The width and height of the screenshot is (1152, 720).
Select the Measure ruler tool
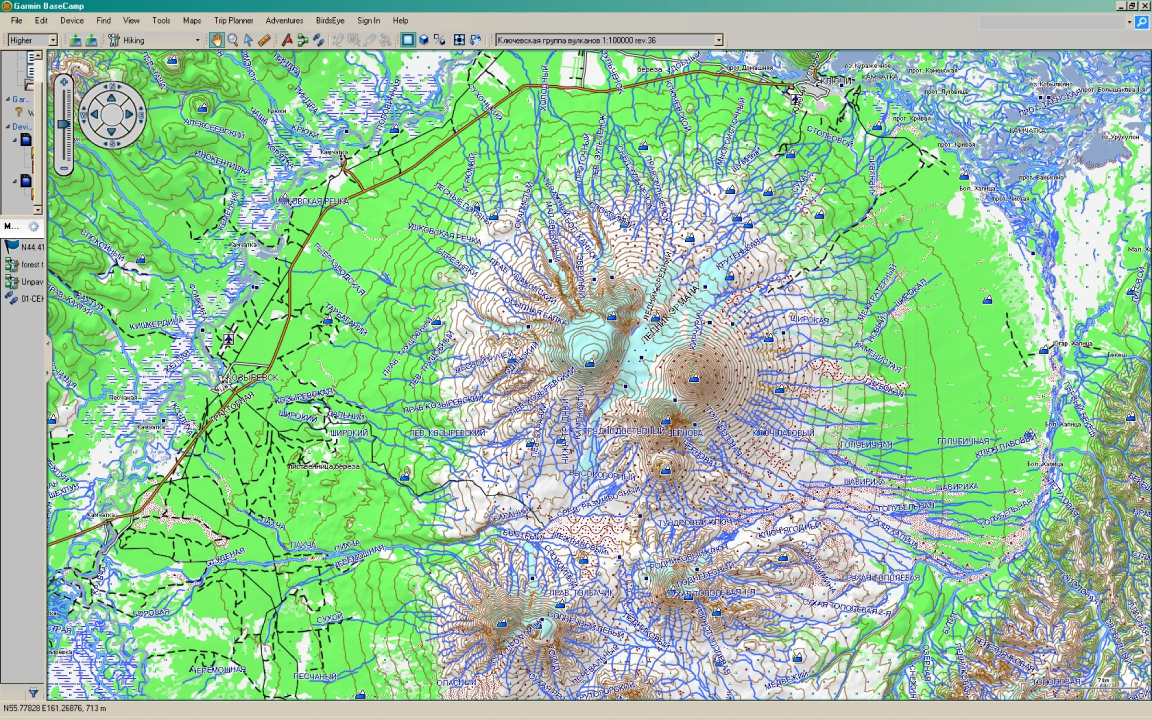coord(264,40)
